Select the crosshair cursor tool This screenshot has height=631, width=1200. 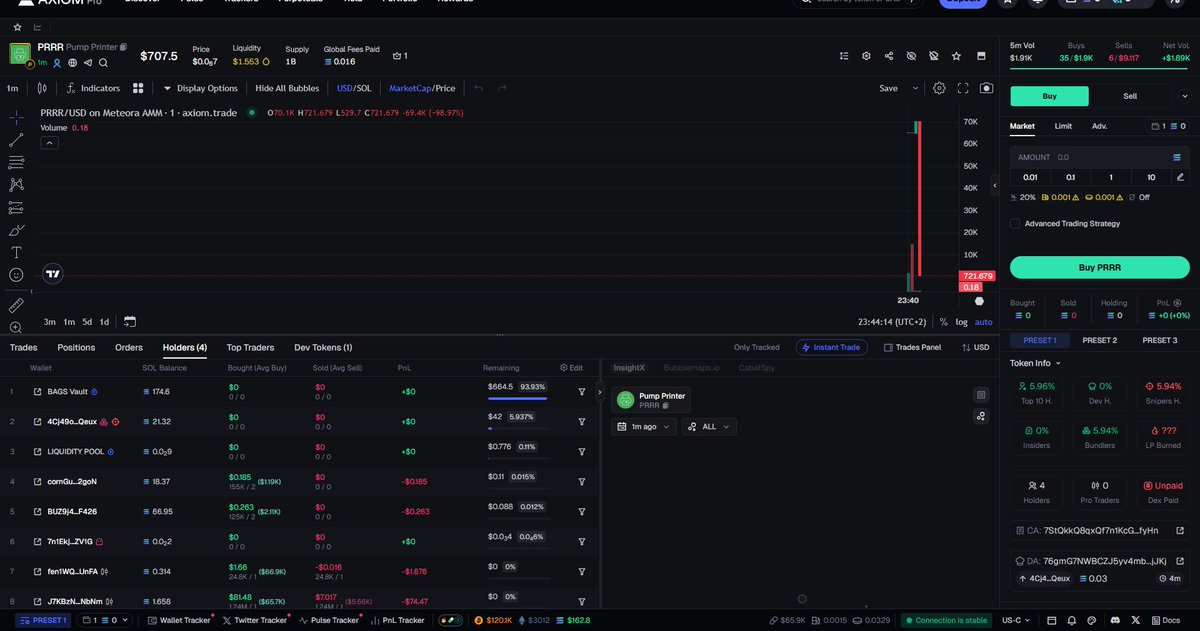tap(16, 117)
